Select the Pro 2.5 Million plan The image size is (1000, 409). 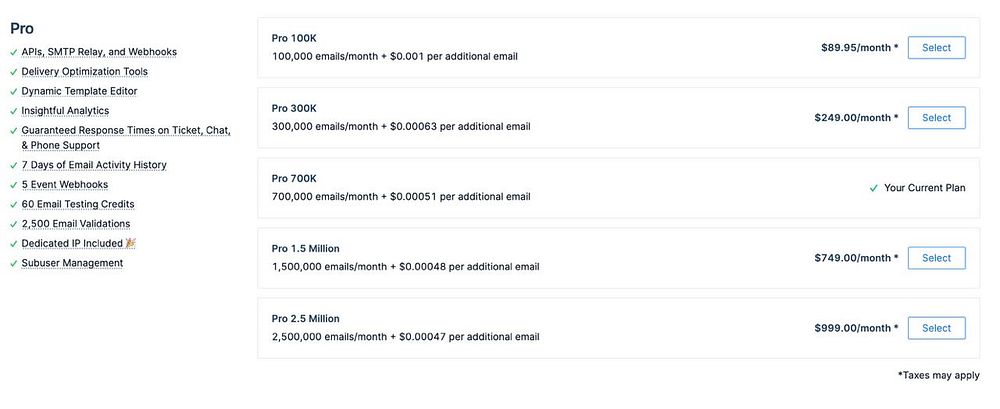click(936, 327)
